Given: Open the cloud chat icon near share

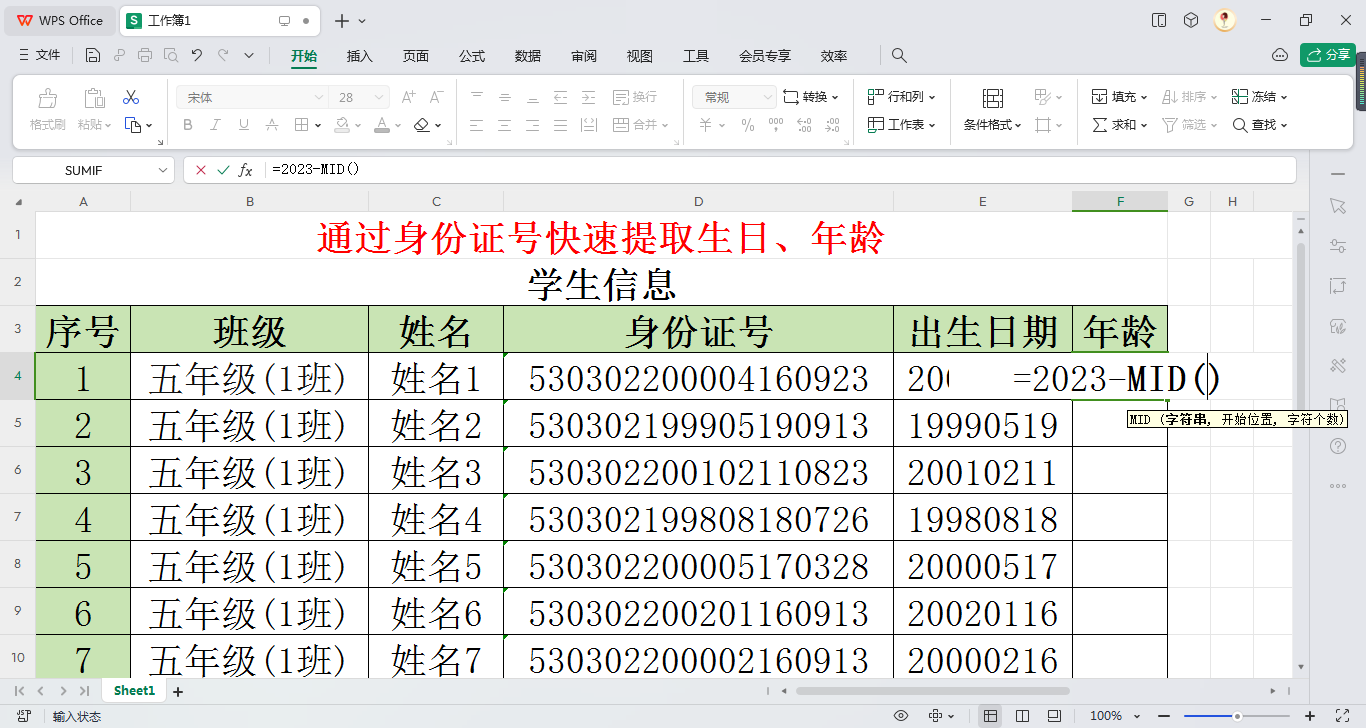Looking at the screenshot, I should (1280, 55).
